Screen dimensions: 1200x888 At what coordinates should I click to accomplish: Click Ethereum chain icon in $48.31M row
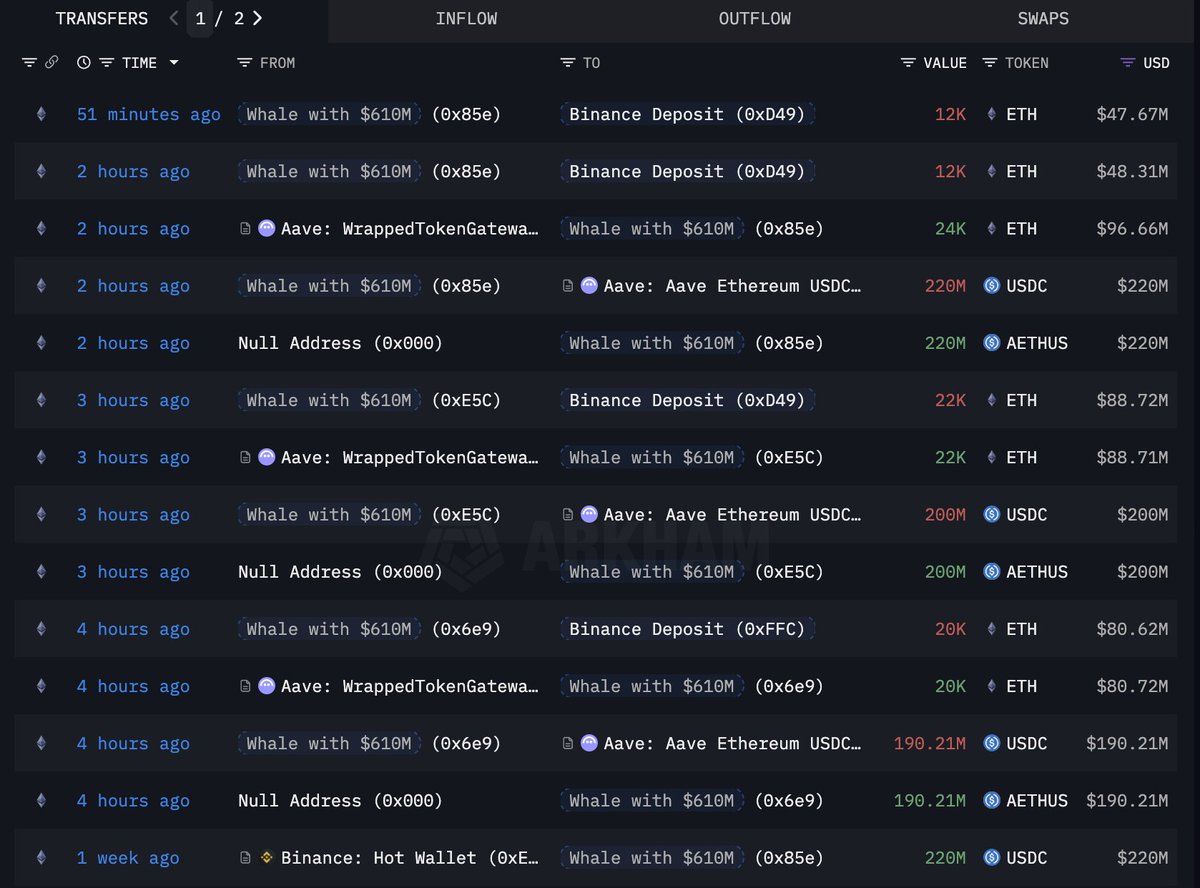pyautogui.click(x=41, y=171)
